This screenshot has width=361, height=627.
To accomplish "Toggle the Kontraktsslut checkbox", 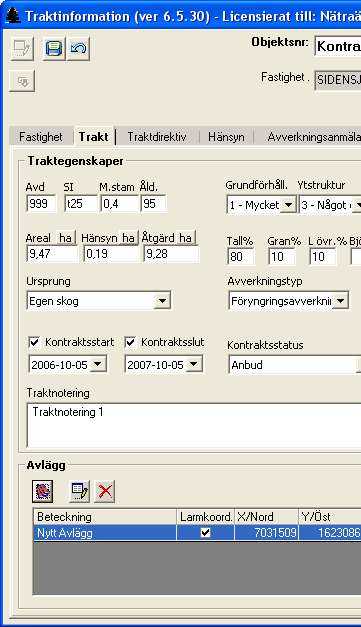I will [x=130, y=342].
